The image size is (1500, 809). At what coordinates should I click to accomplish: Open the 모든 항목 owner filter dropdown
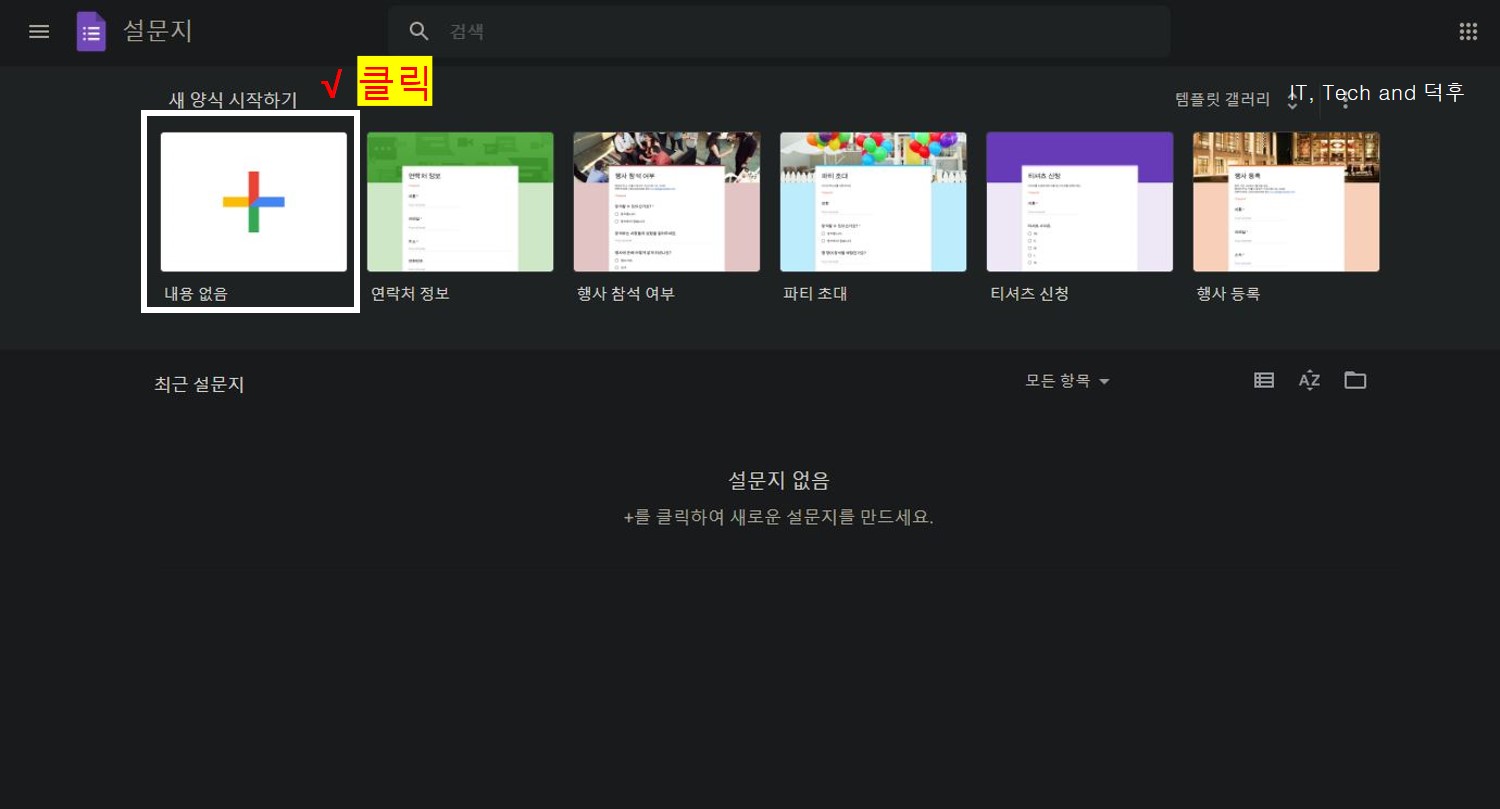pos(1067,381)
